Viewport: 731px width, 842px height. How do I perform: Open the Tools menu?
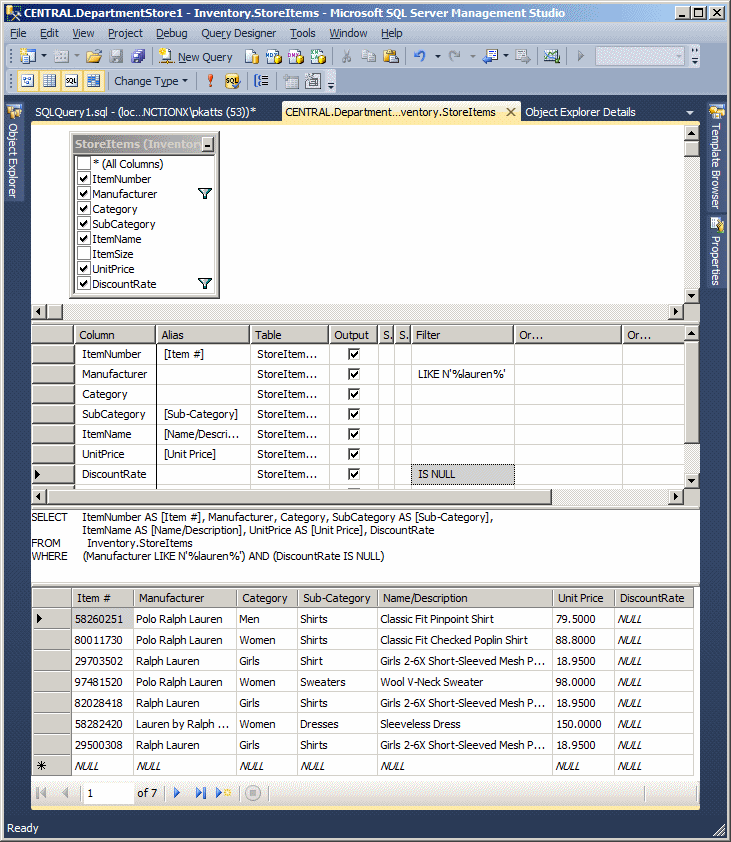coord(303,33)
